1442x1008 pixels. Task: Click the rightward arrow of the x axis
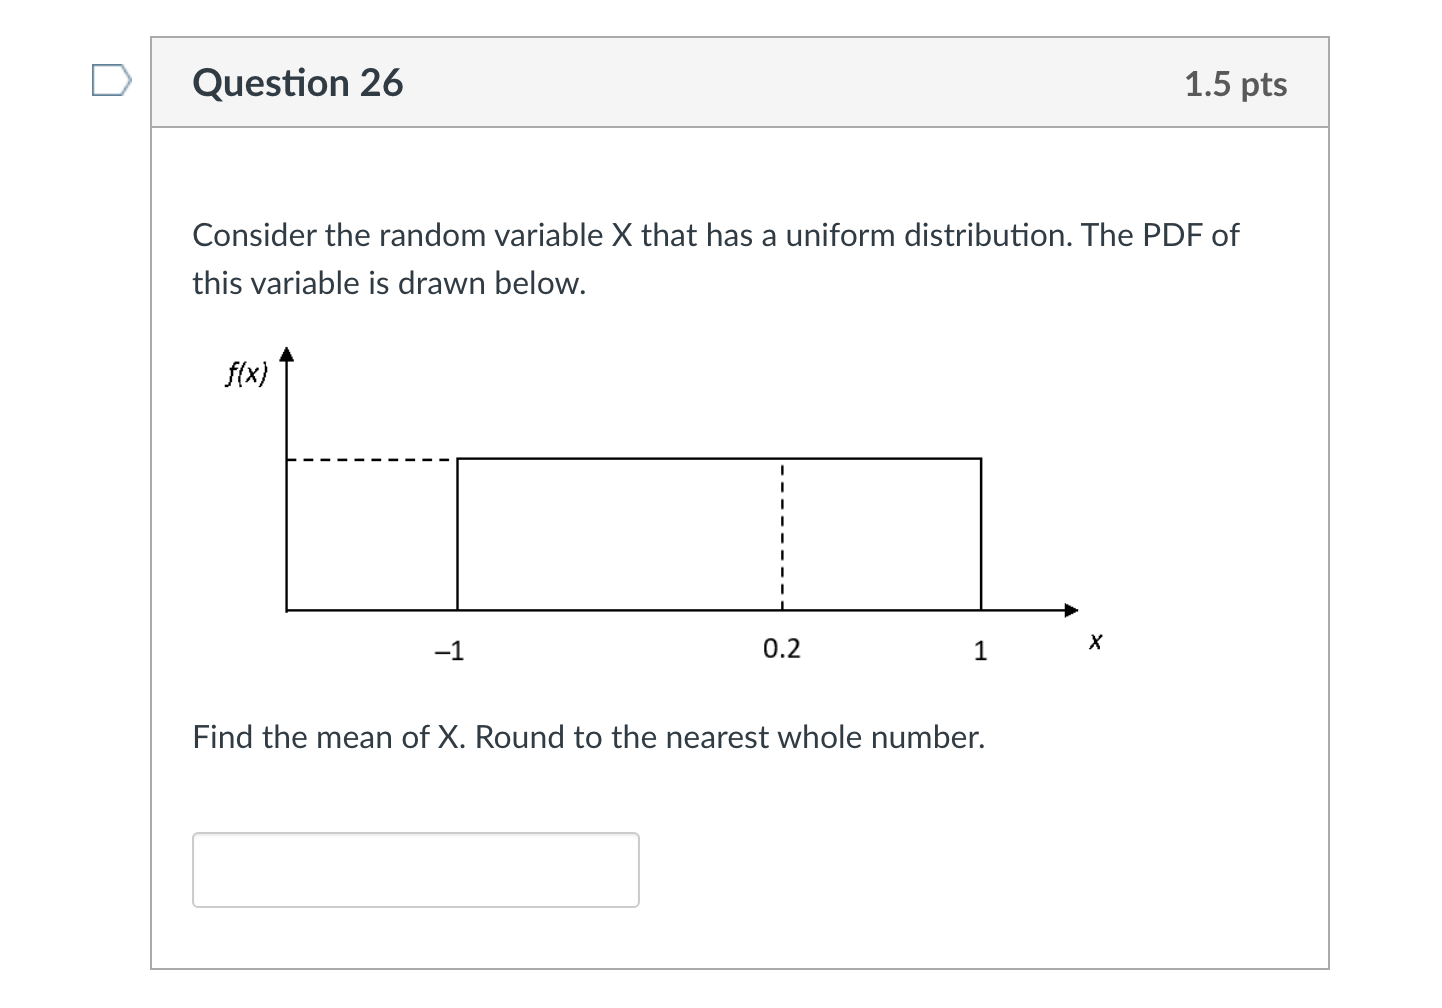tap(1072, 608)
